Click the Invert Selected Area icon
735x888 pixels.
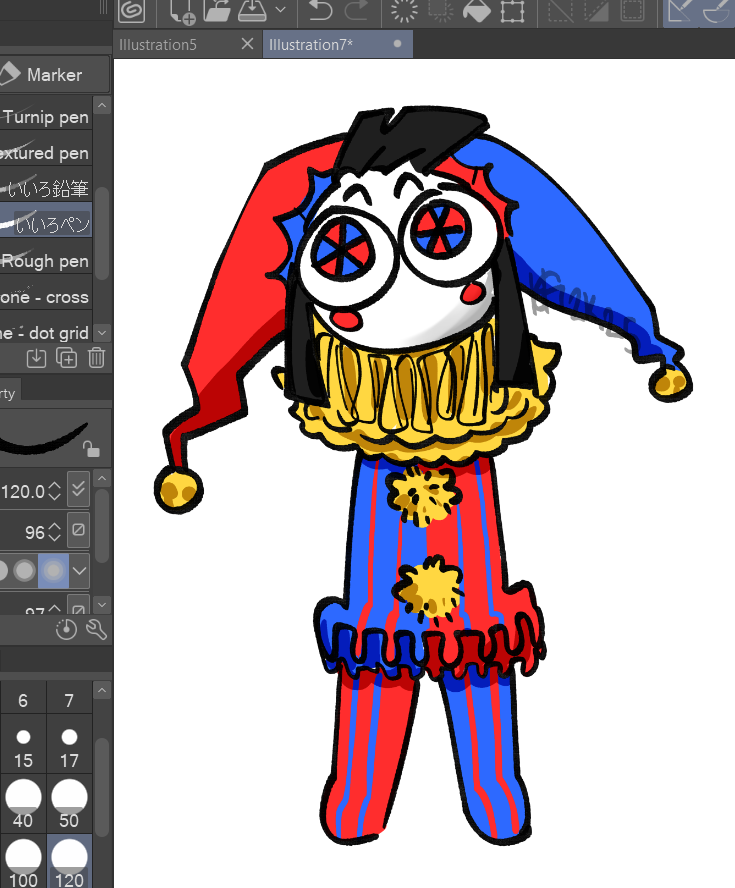(x=596, y=10)
